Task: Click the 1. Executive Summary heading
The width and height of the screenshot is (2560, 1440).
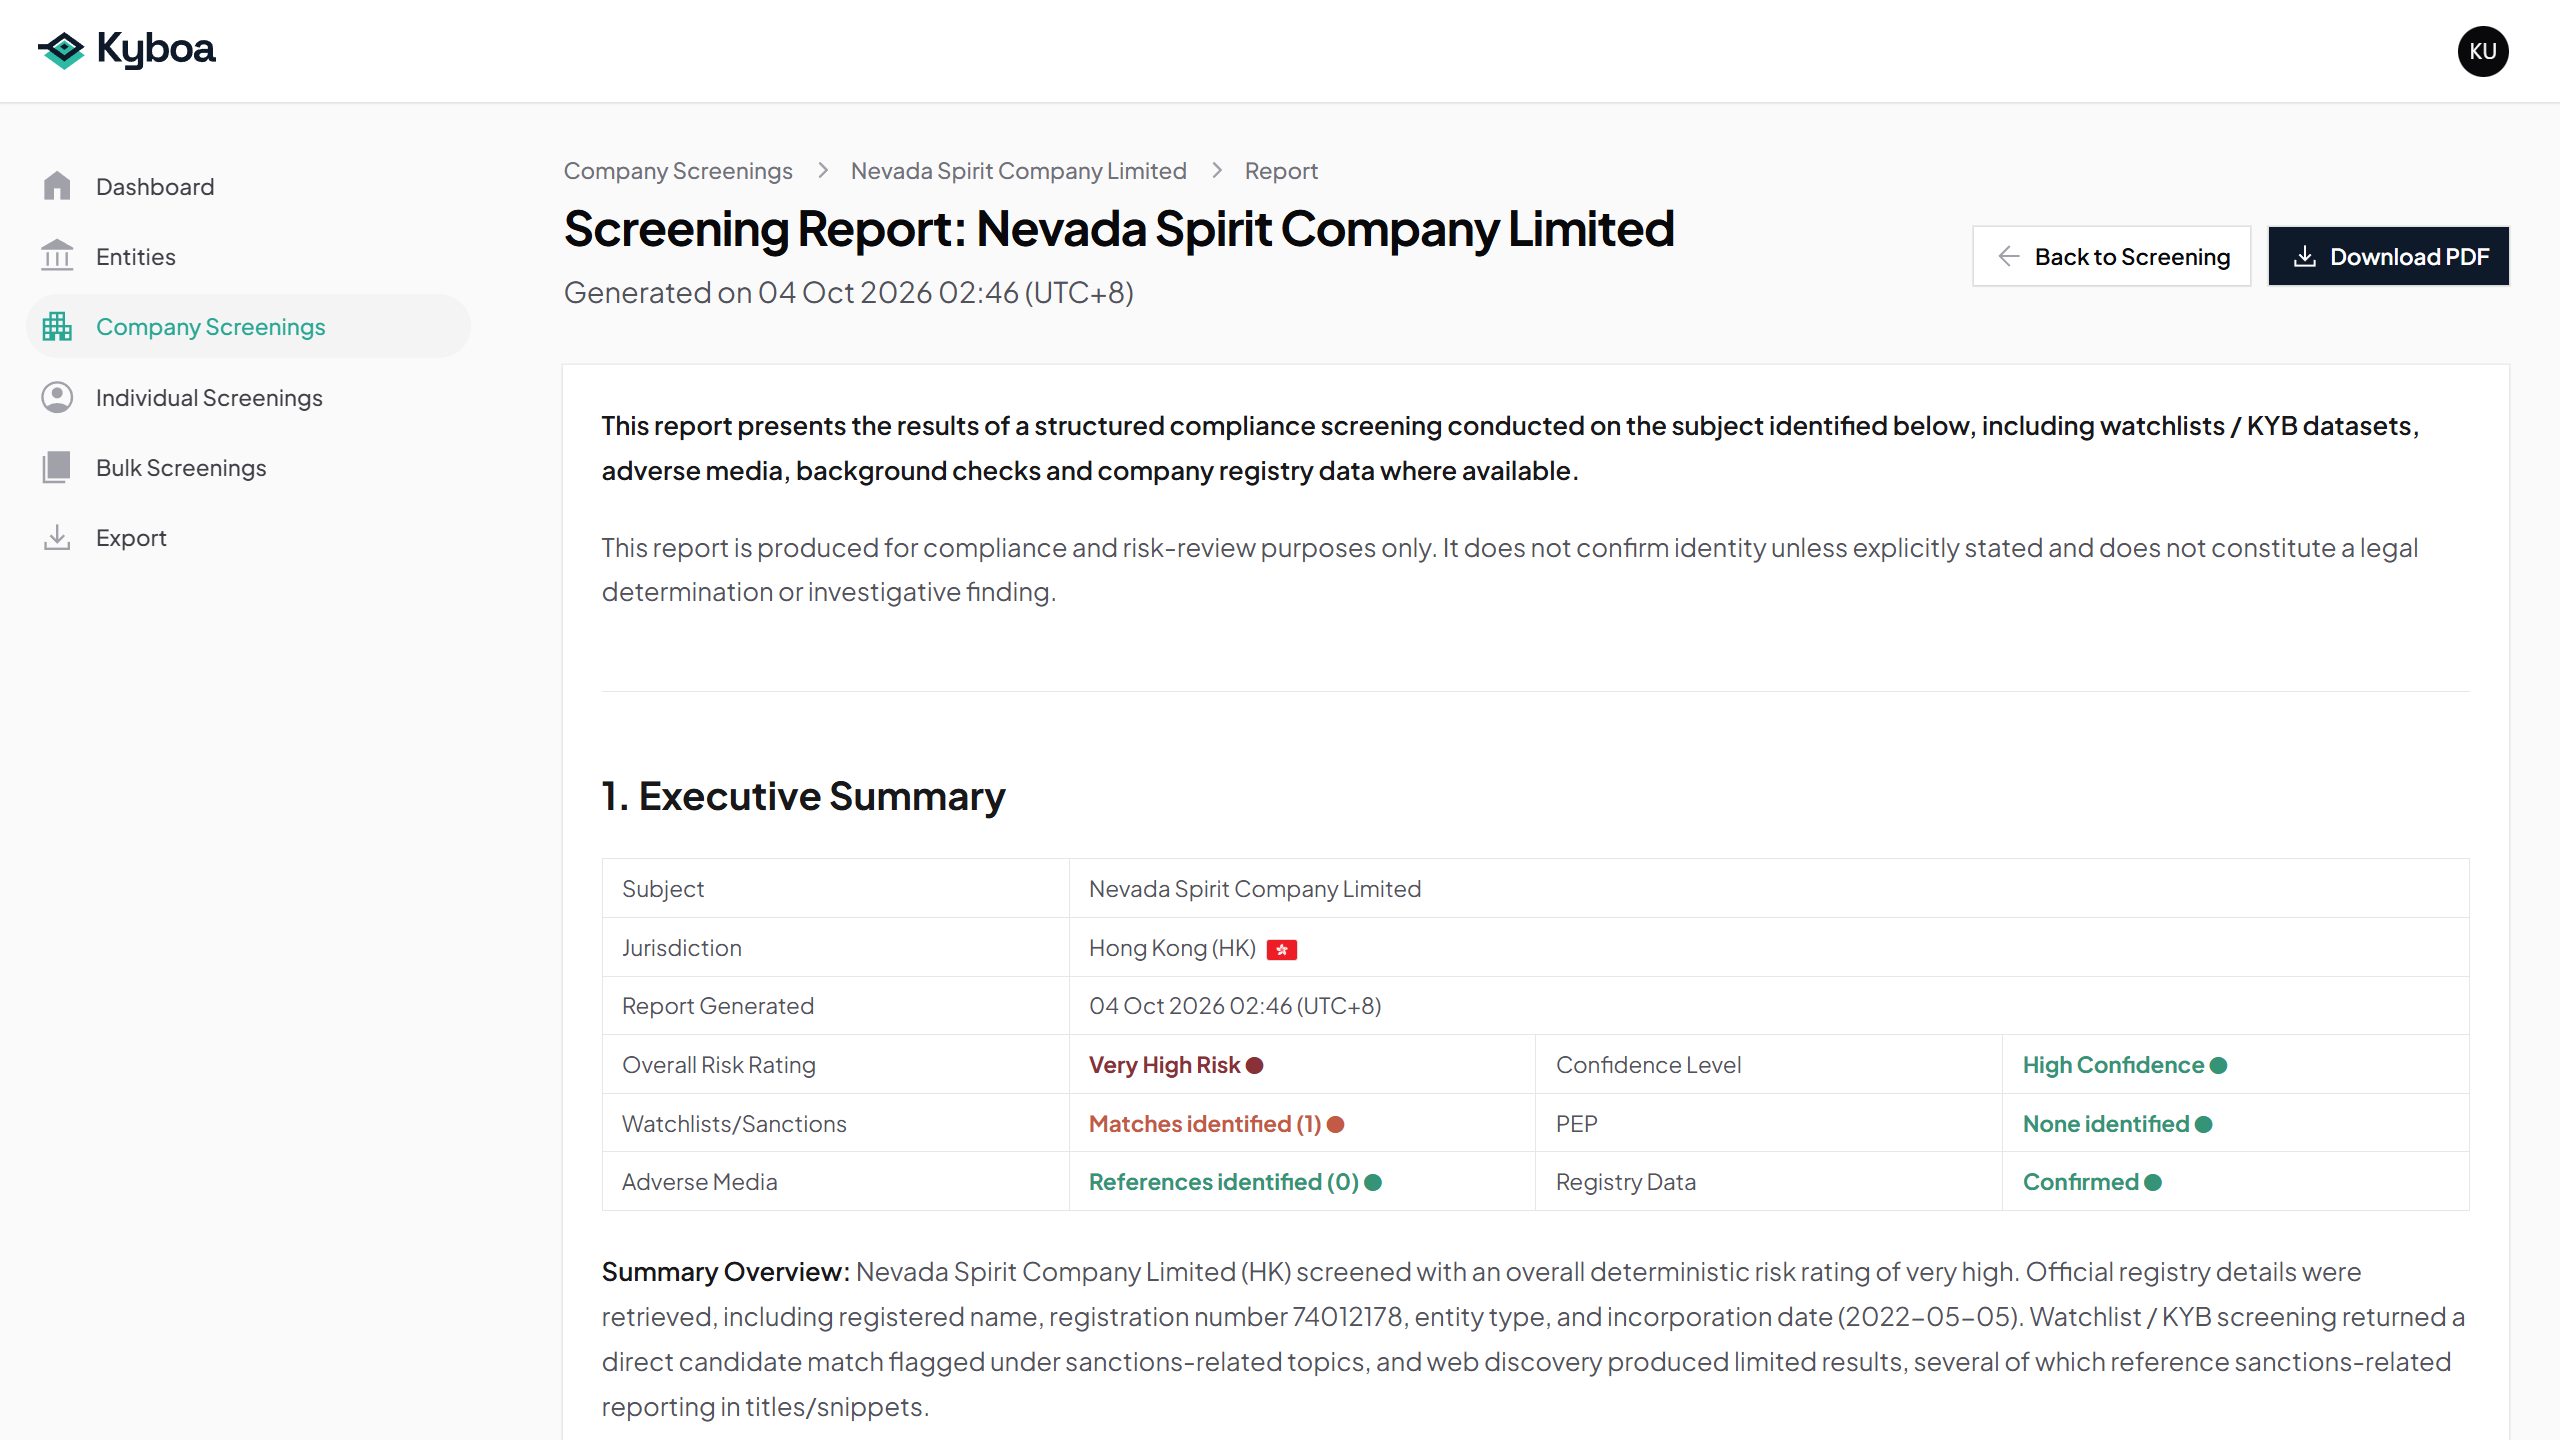Action: click(x=803, y=796)
